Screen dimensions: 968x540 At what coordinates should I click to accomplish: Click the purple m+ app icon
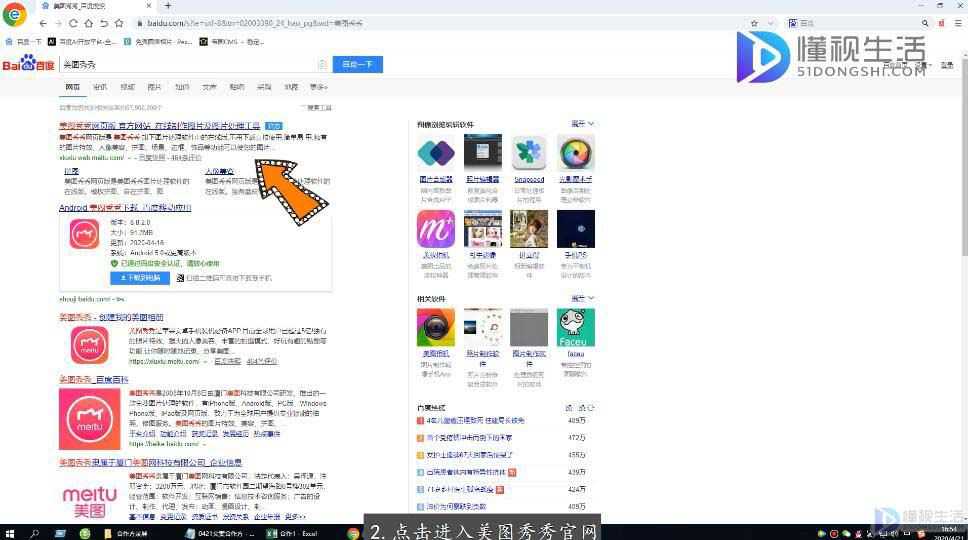click(x=436, y=229)
